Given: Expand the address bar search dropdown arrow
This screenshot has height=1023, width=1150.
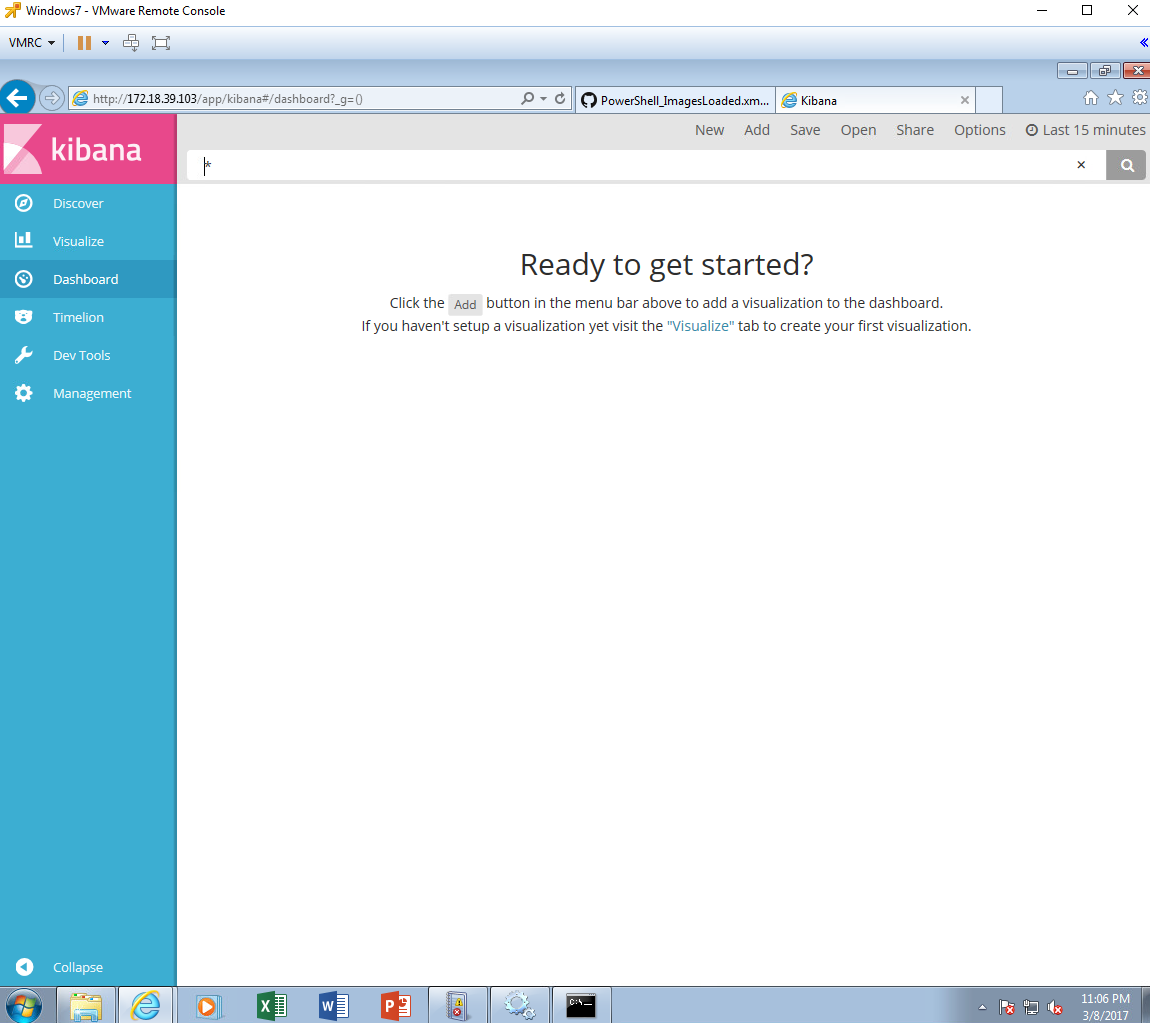Looking at the screenshot, I should click(x=543, y=98).
